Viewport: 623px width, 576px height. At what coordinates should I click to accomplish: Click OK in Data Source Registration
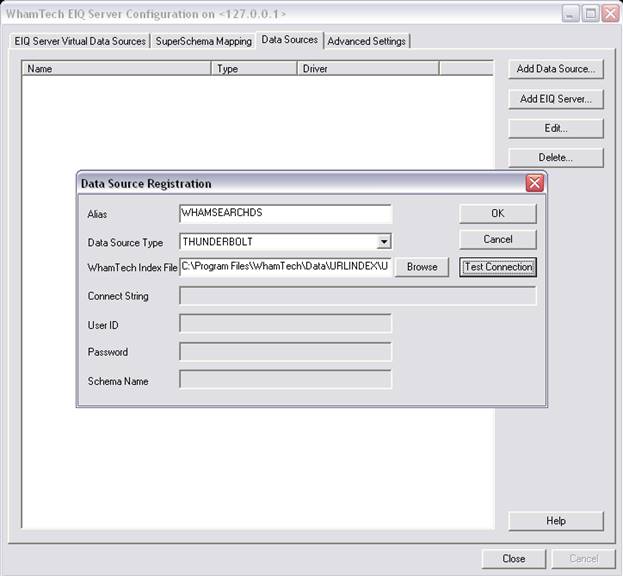point(497,214)
